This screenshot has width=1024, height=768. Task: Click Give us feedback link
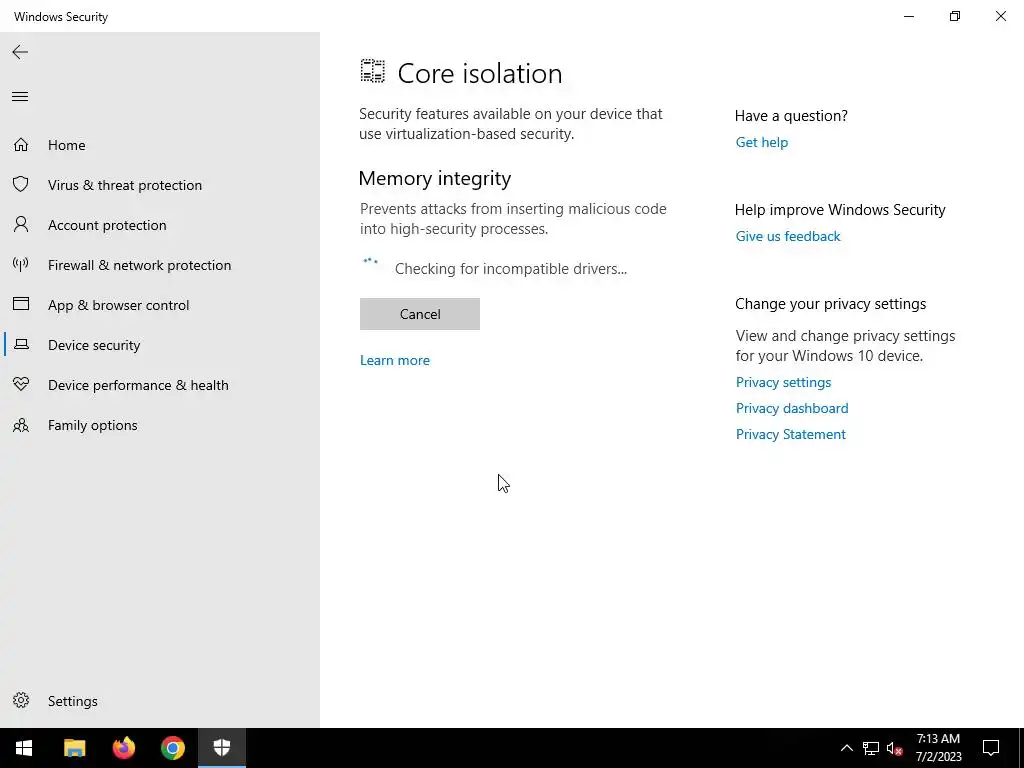pyautogui.click(x=788, y=236)
